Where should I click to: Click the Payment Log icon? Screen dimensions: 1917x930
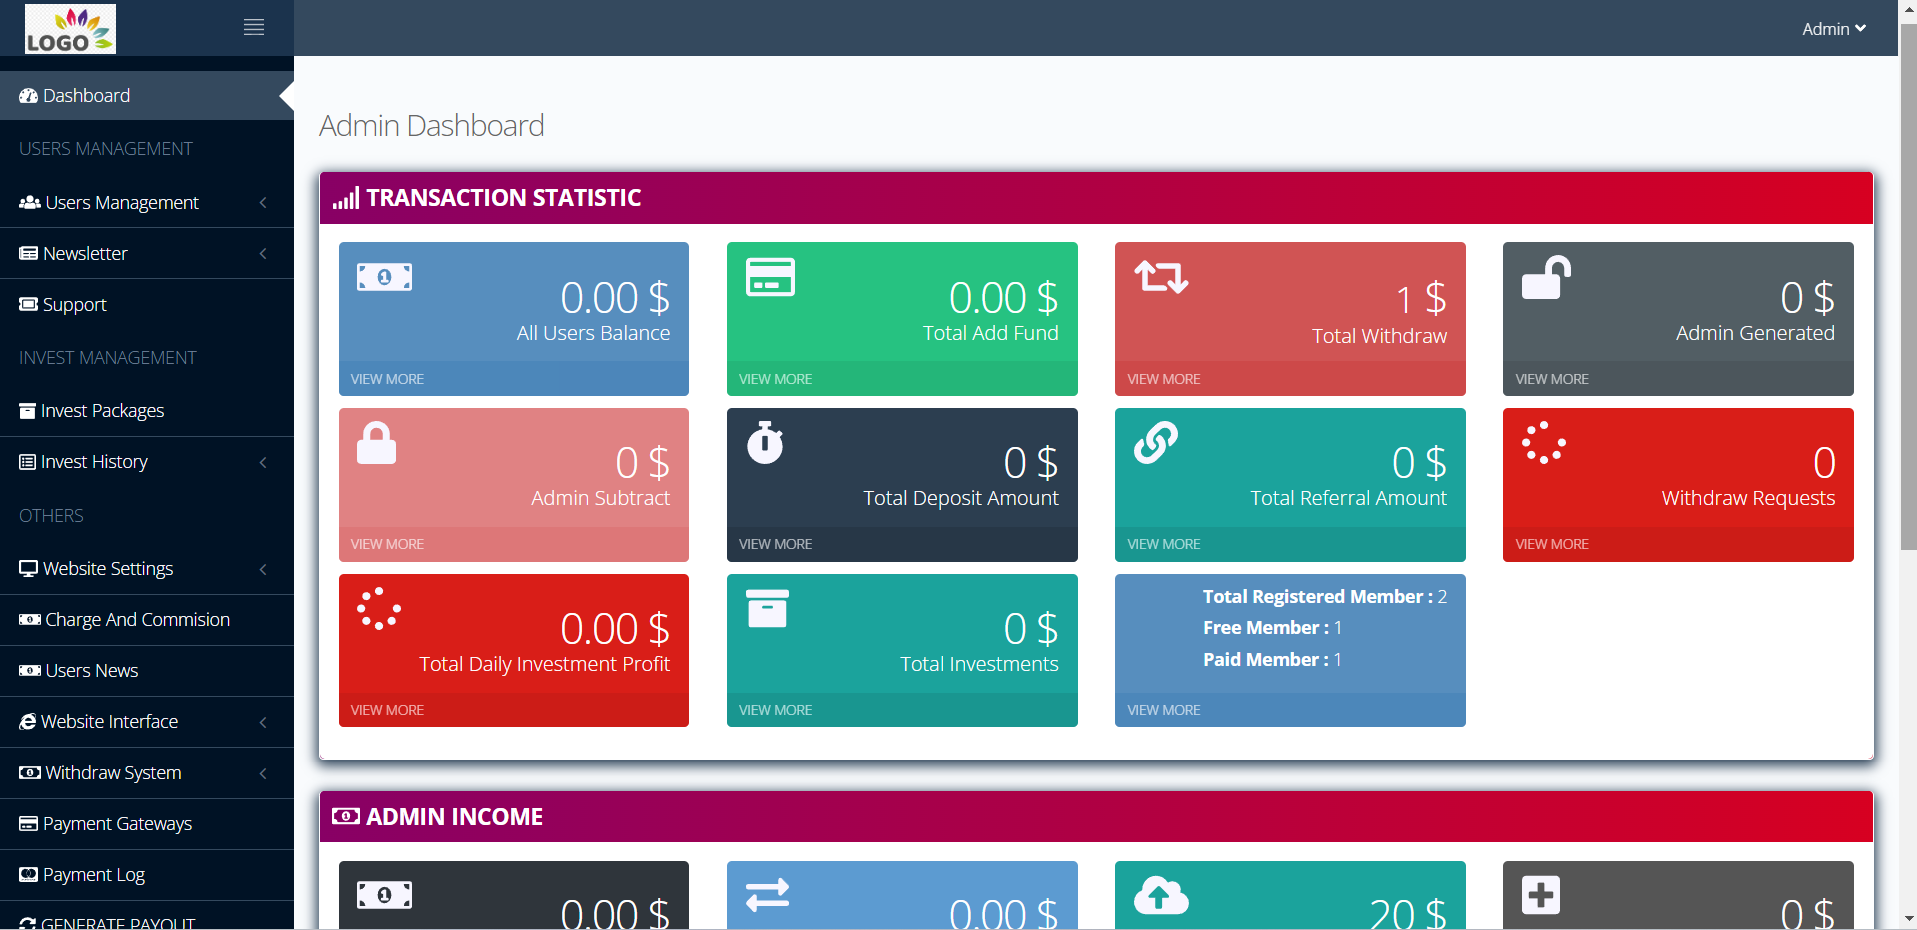click(x=29, y=875)
